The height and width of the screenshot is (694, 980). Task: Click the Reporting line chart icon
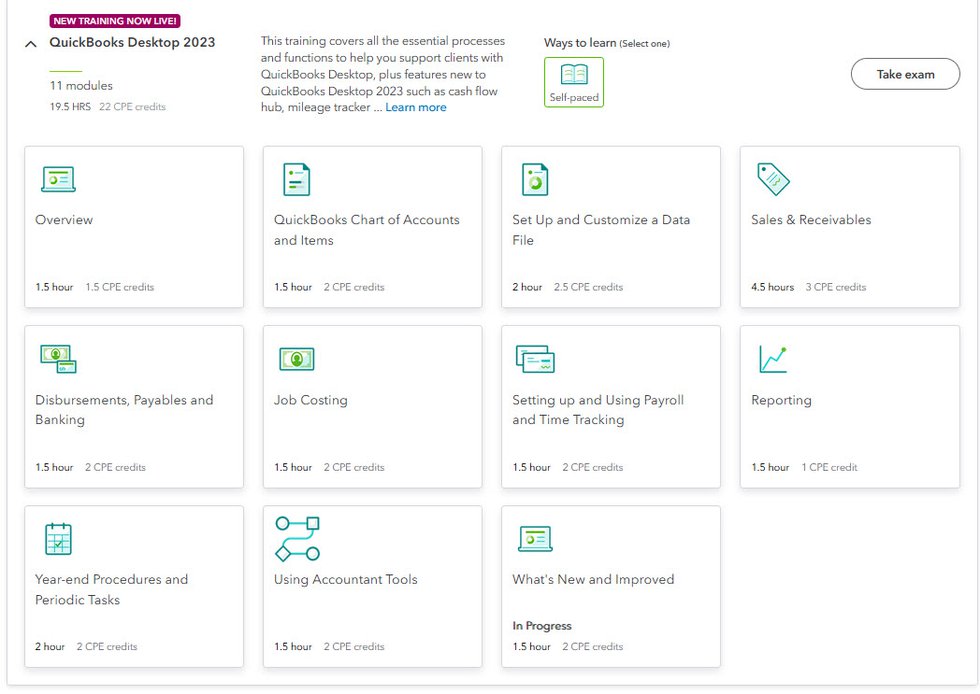(x=772, y=359)
